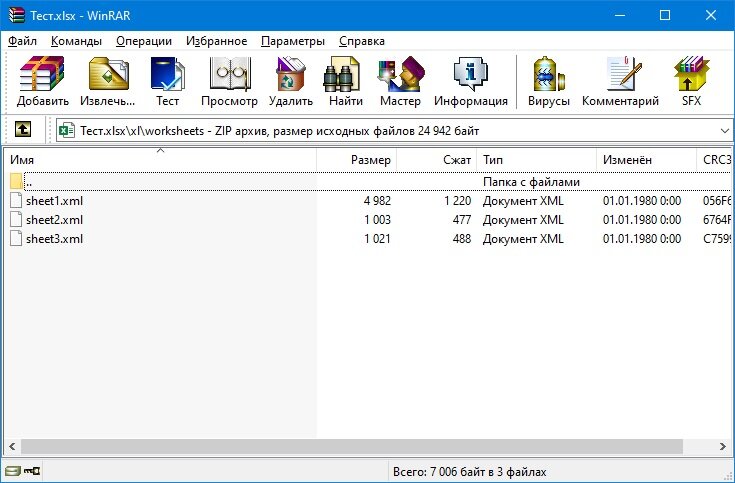The width and height of the screenshot is (735, 483).
Task: Click size value 4 982
Action: [377, 201]
